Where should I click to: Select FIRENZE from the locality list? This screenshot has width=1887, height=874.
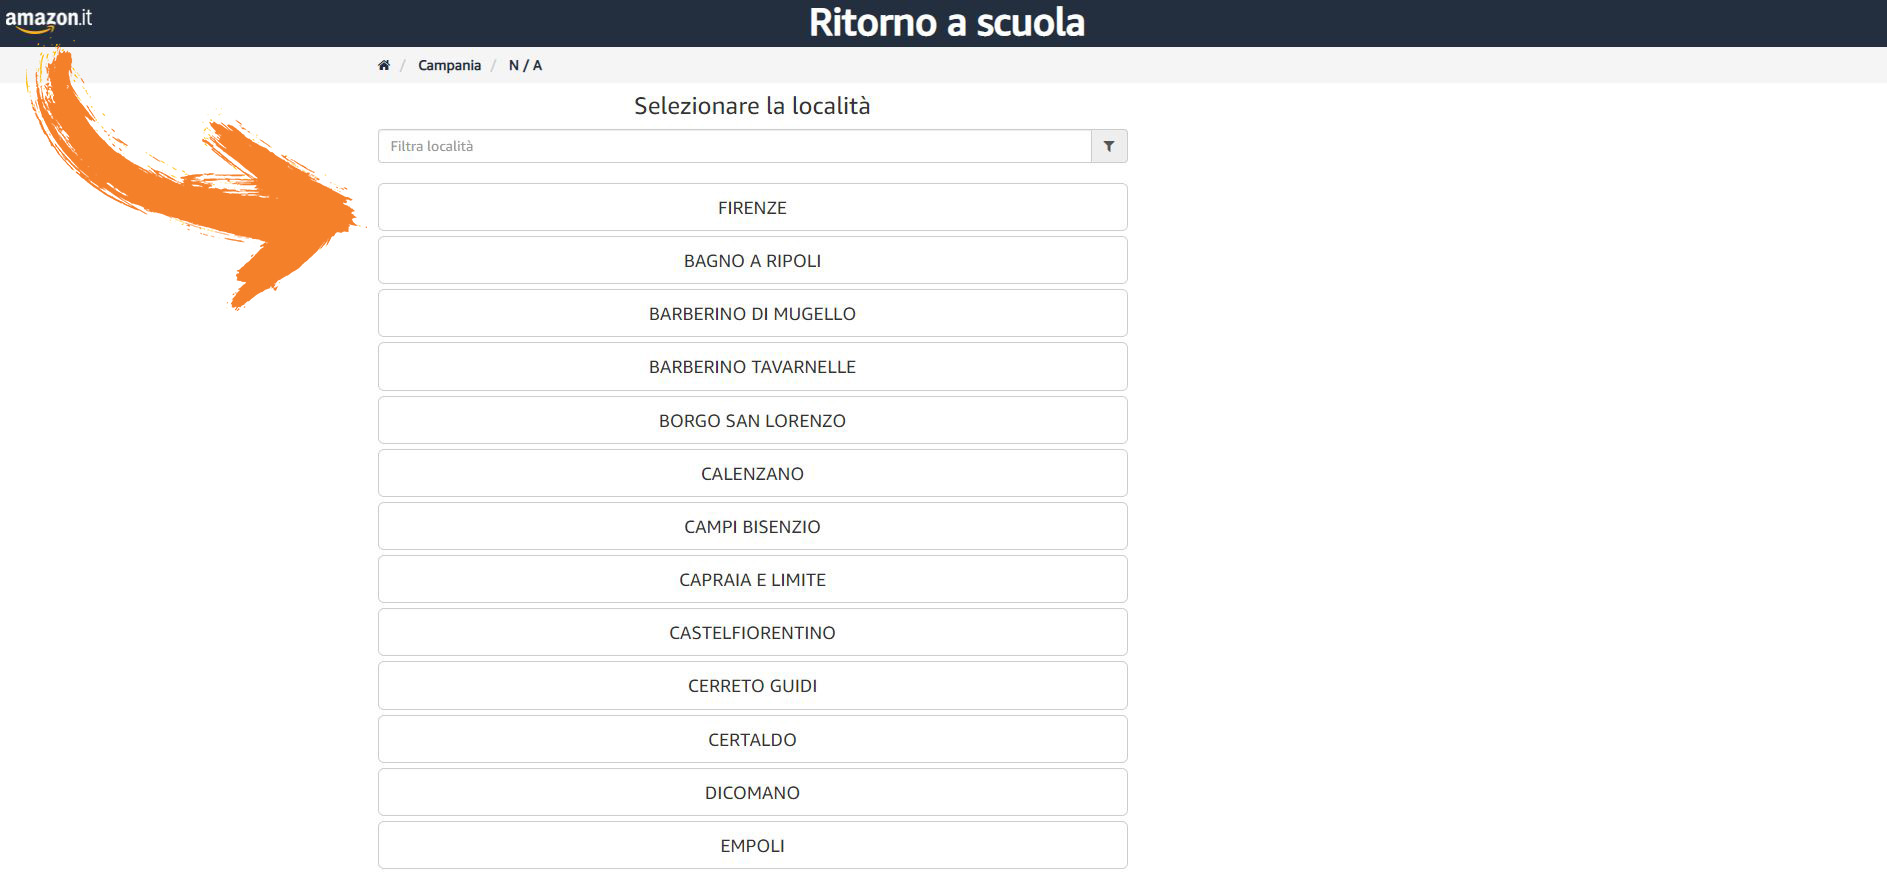753,207
